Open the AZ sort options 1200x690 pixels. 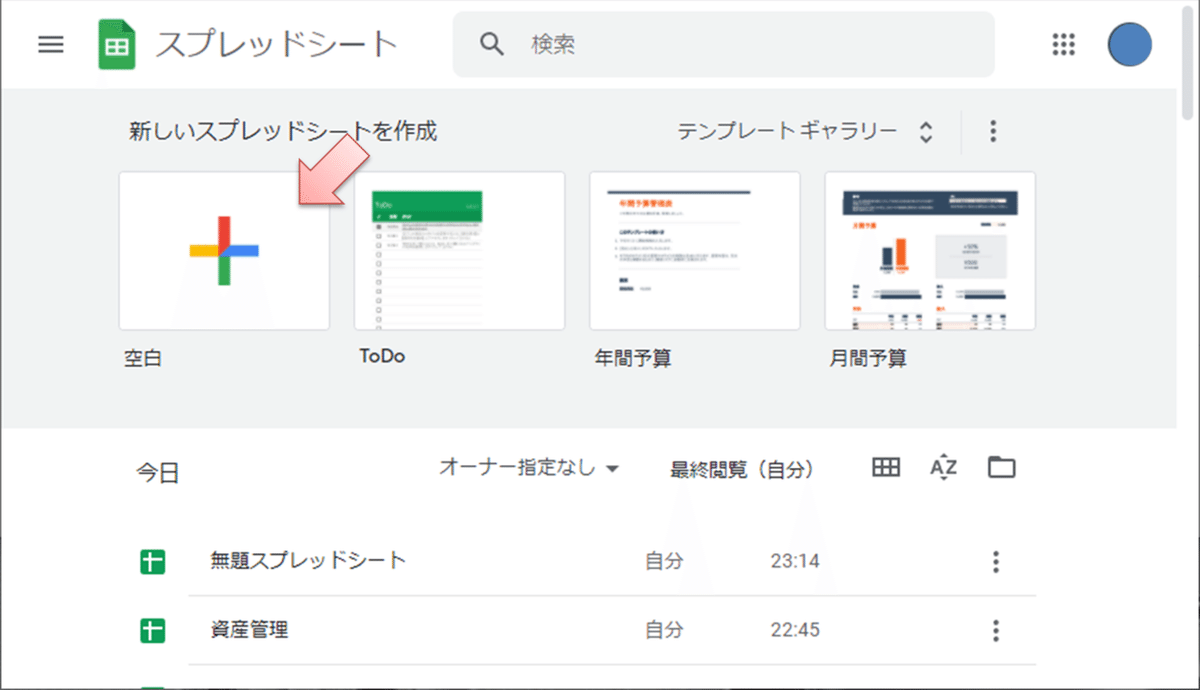943,467
